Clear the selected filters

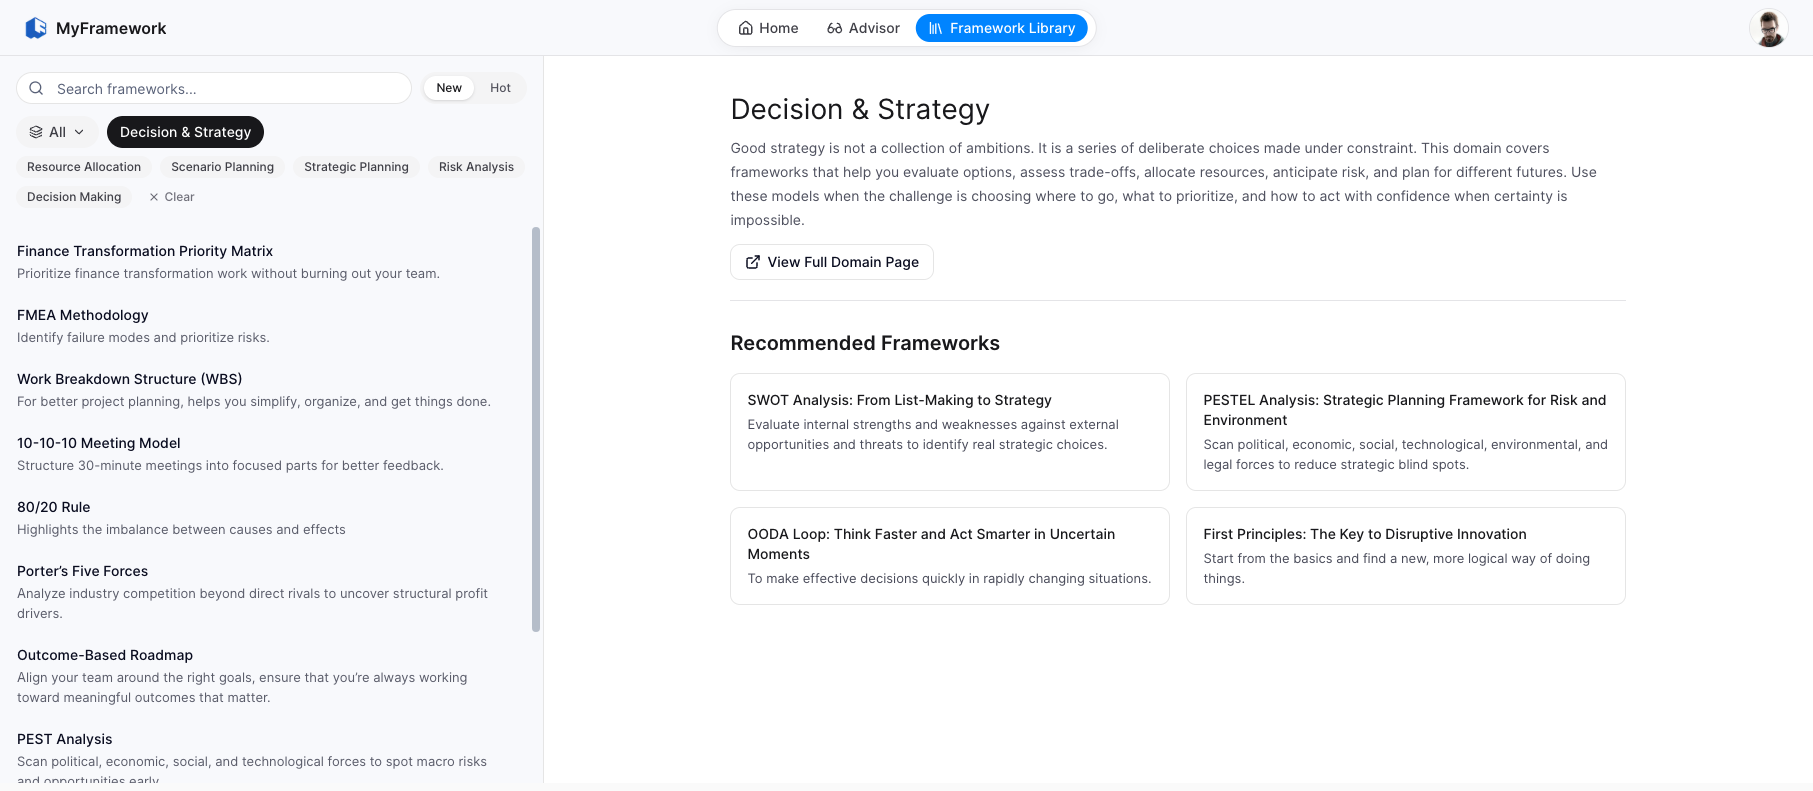[171, 197]
